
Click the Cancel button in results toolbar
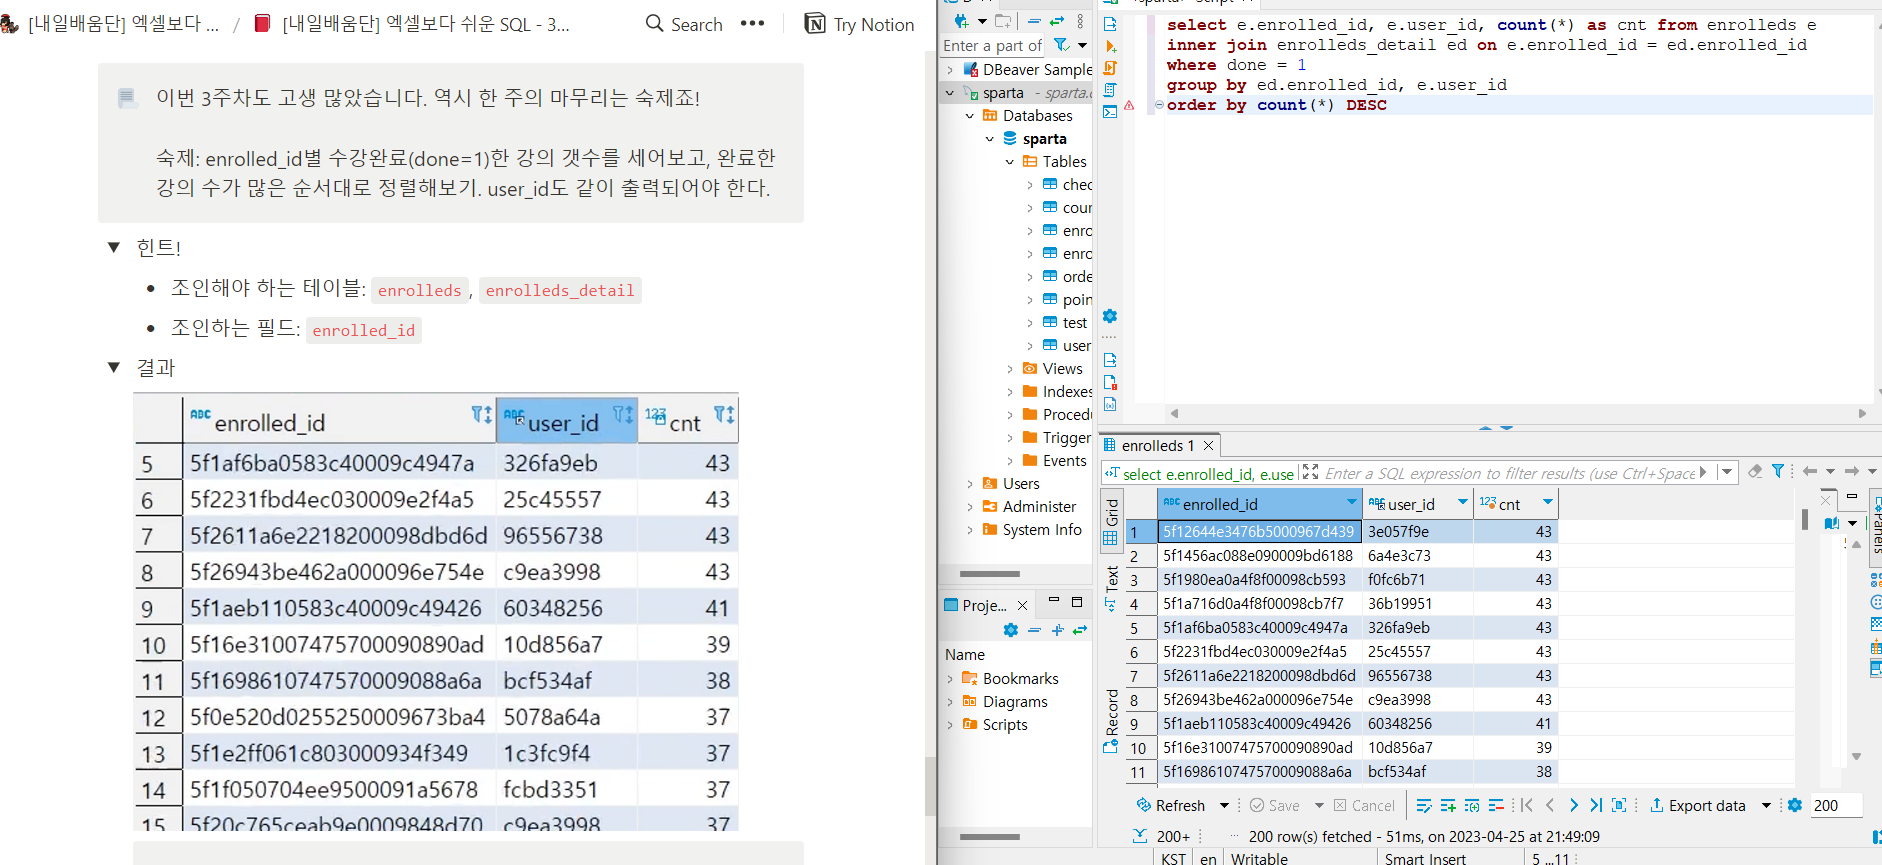click(x=1364, y=805)
